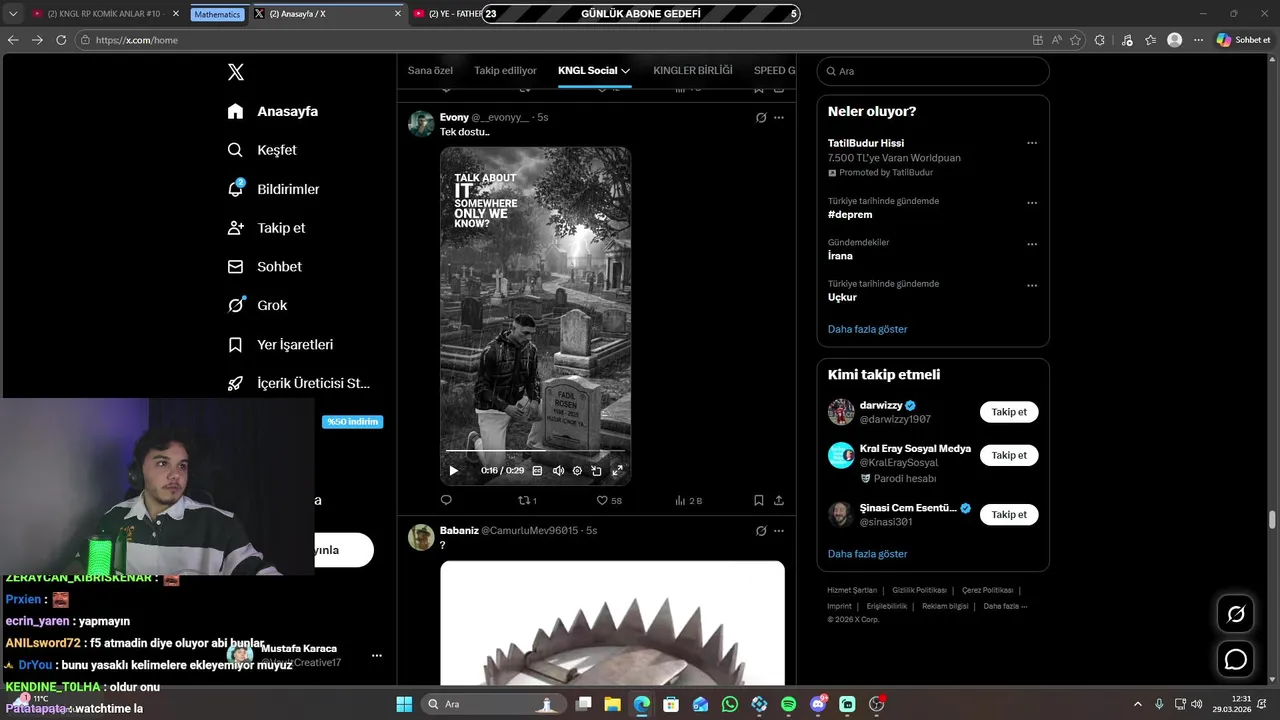Open Yer İşaretleri bookmarks
Viewport: 1280px width, 720px height.
point(280,344)
